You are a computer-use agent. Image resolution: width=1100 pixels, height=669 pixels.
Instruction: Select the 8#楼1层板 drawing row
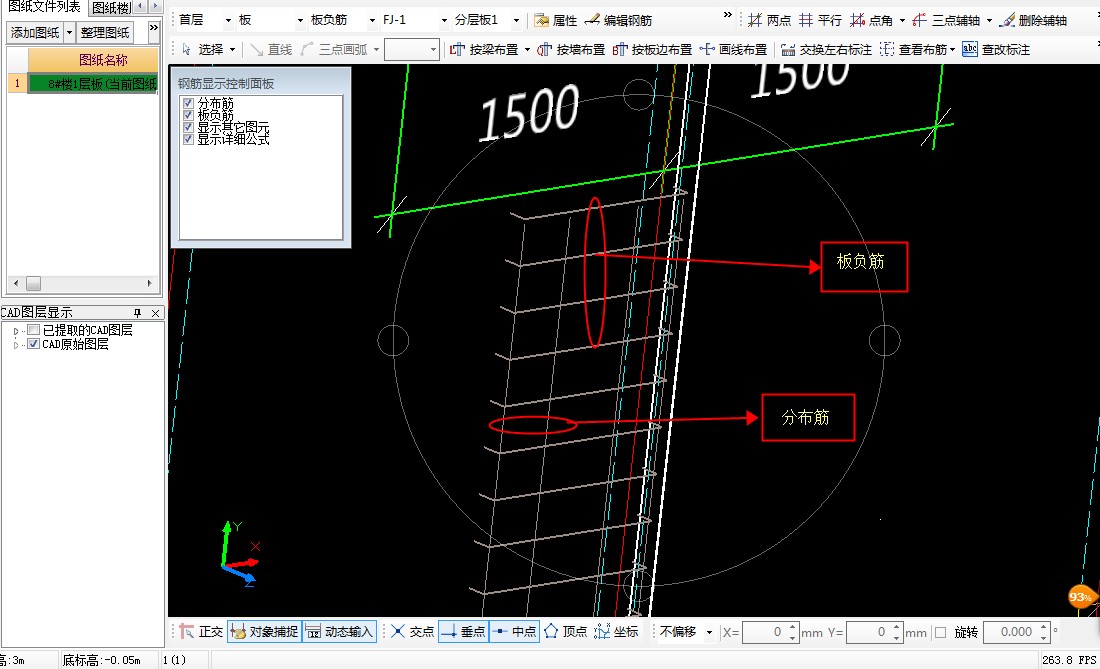tap(93, 83)
